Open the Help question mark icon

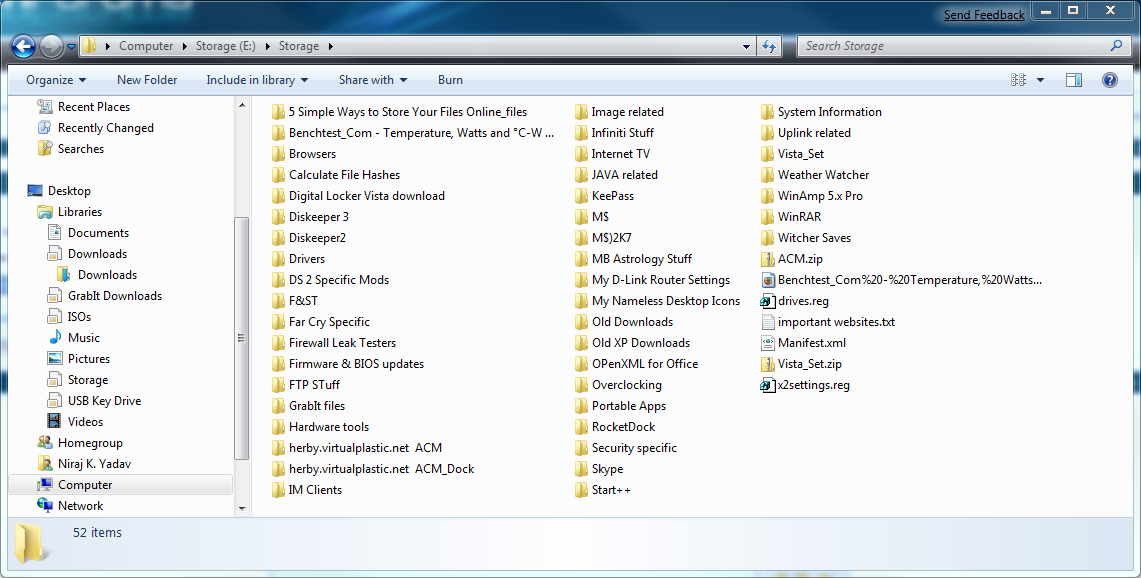1110,80
